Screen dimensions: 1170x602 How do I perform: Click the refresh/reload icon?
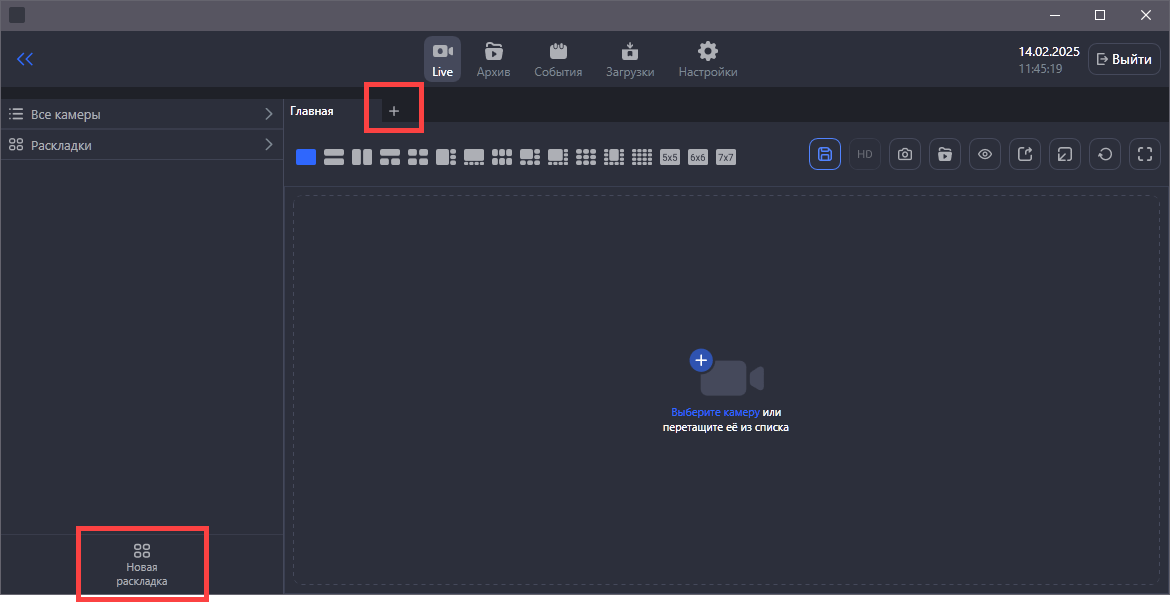pos(1105,154)
